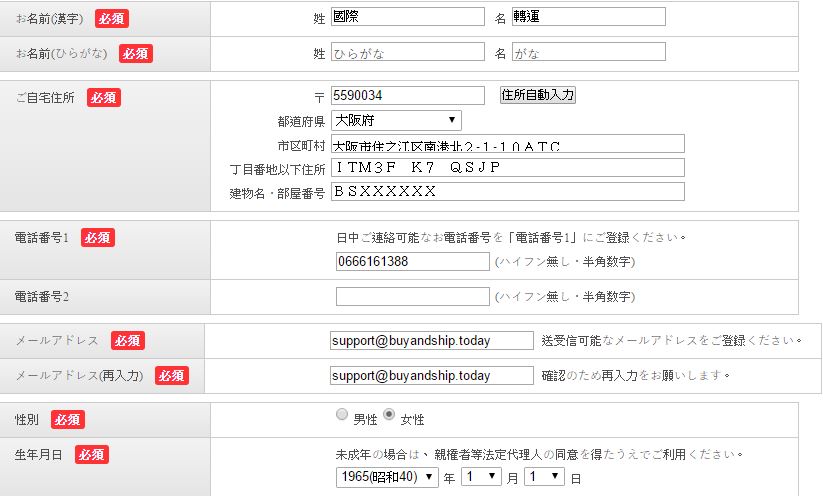The height and width of the screenshot is (496, 823).
Task: Click the 建物名・部屋番号 field
Action: (x=507, y=191)
